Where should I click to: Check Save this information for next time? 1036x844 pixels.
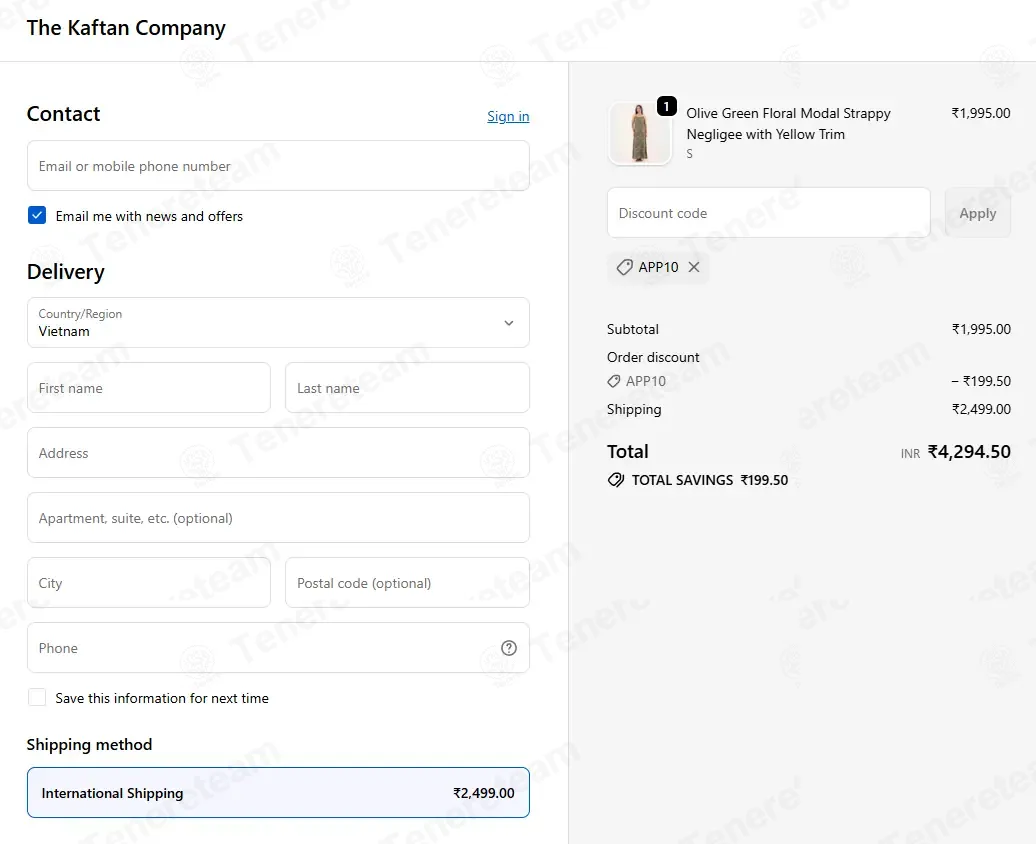click(37, 697)
